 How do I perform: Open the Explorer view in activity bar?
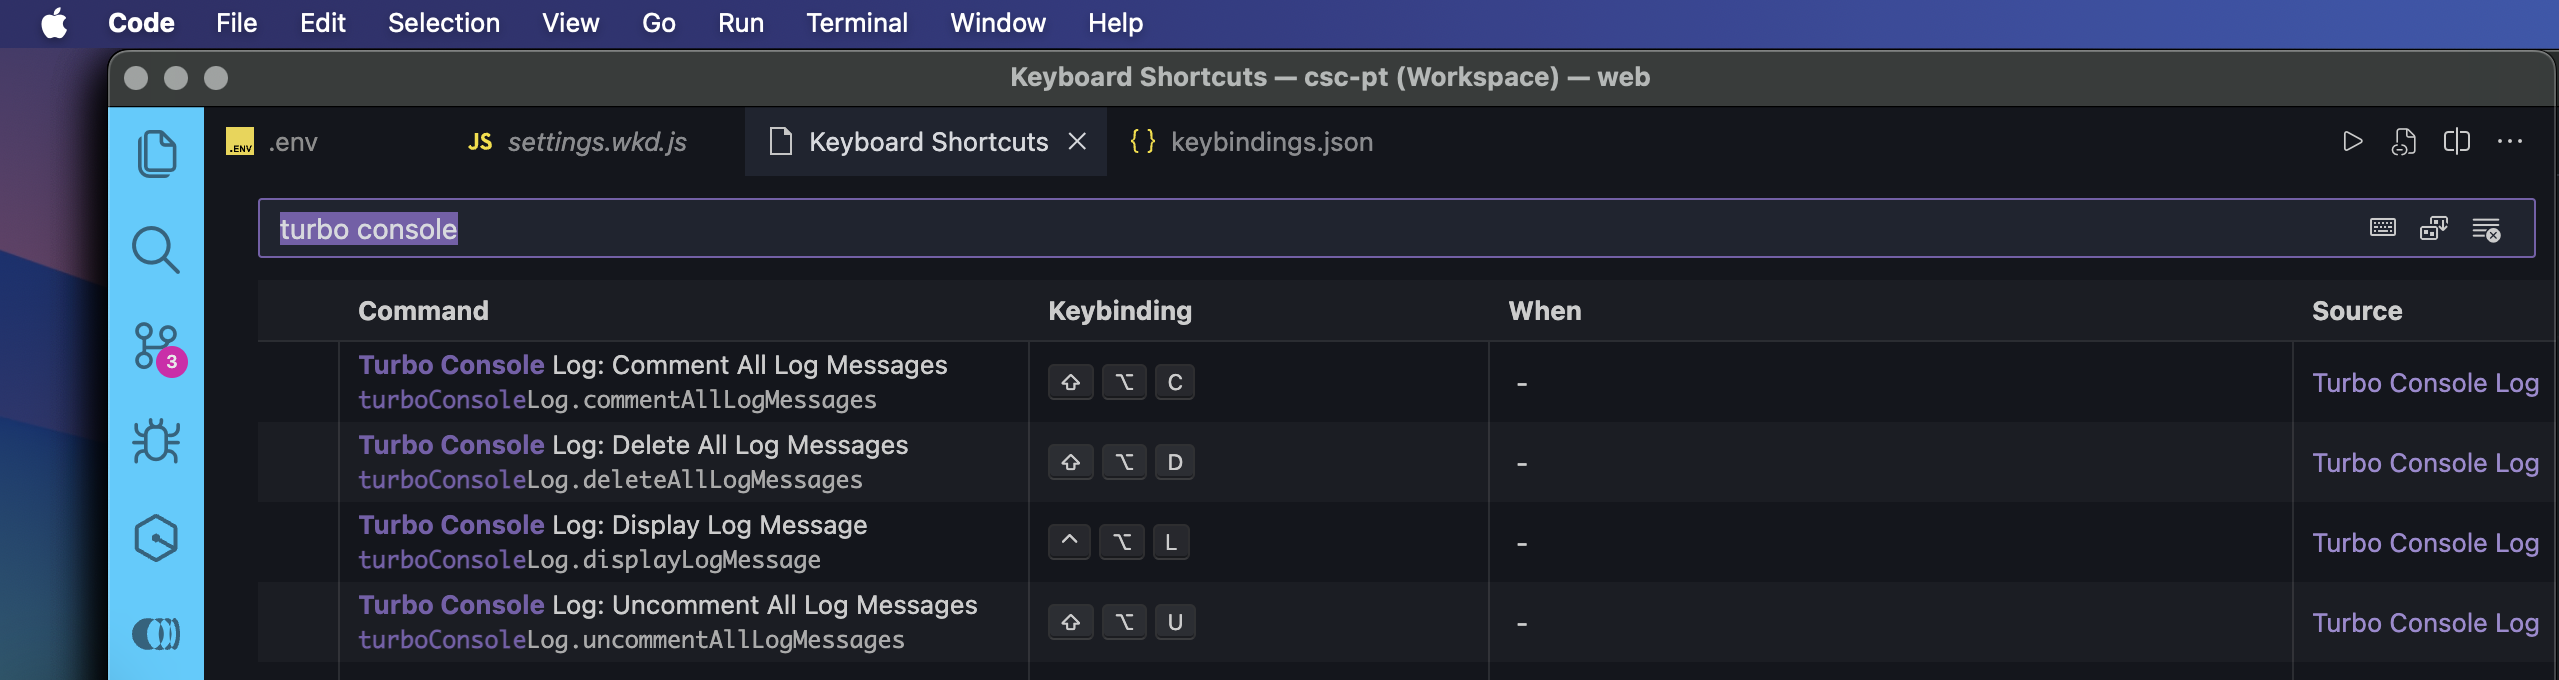[156, 154]
